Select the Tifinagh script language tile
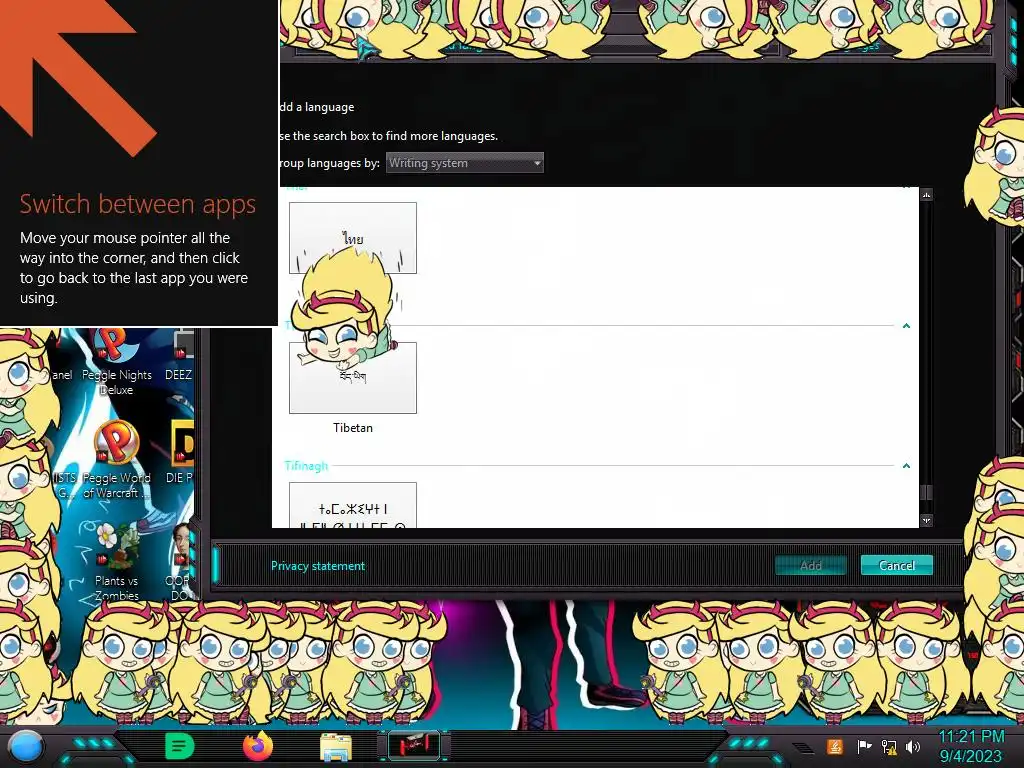This screenshot has width=1024, height=768. [353, 505]
